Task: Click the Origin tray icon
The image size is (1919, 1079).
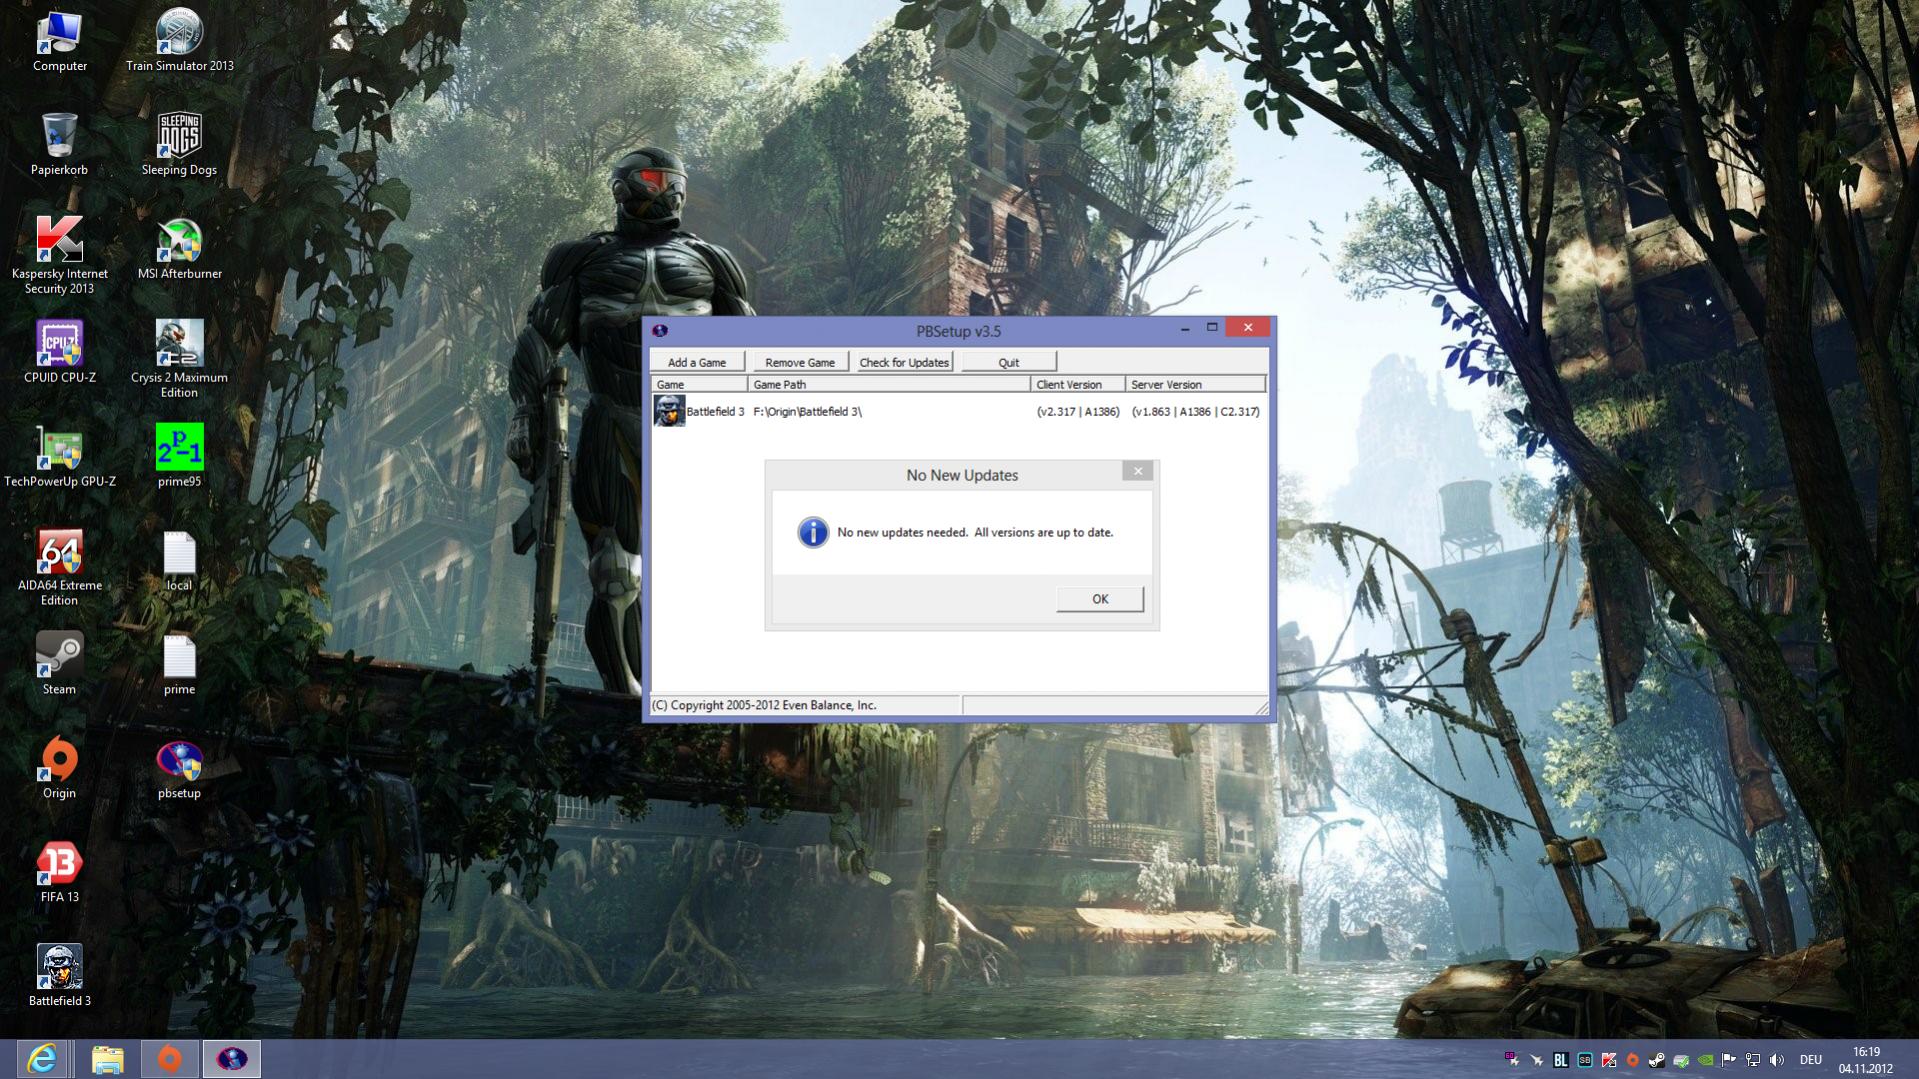Action: click(x=1633, y=1060)
